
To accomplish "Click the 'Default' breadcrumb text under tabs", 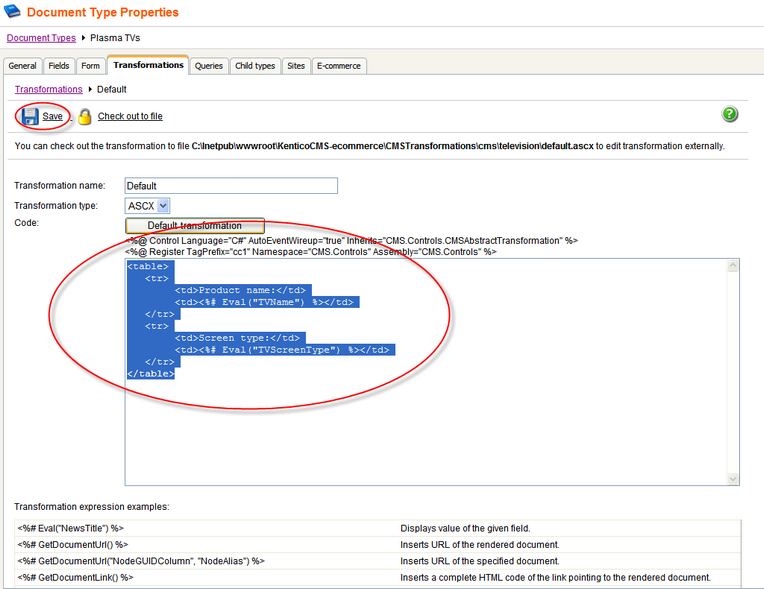I will 112,89.
